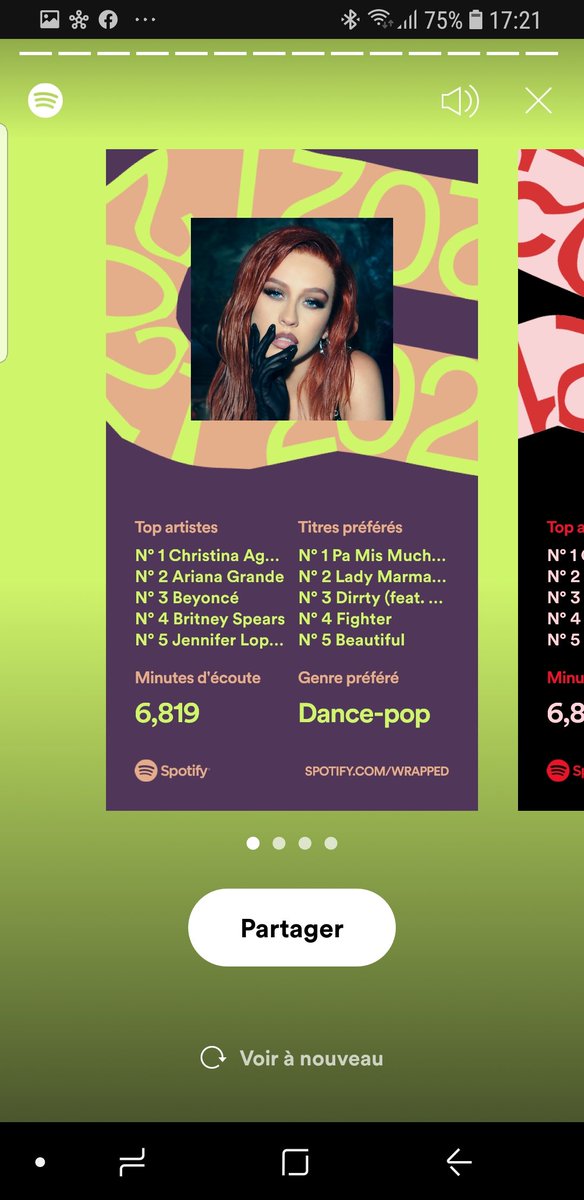Tap the Bluetooth icon in status bar

(x=350, y=19)
